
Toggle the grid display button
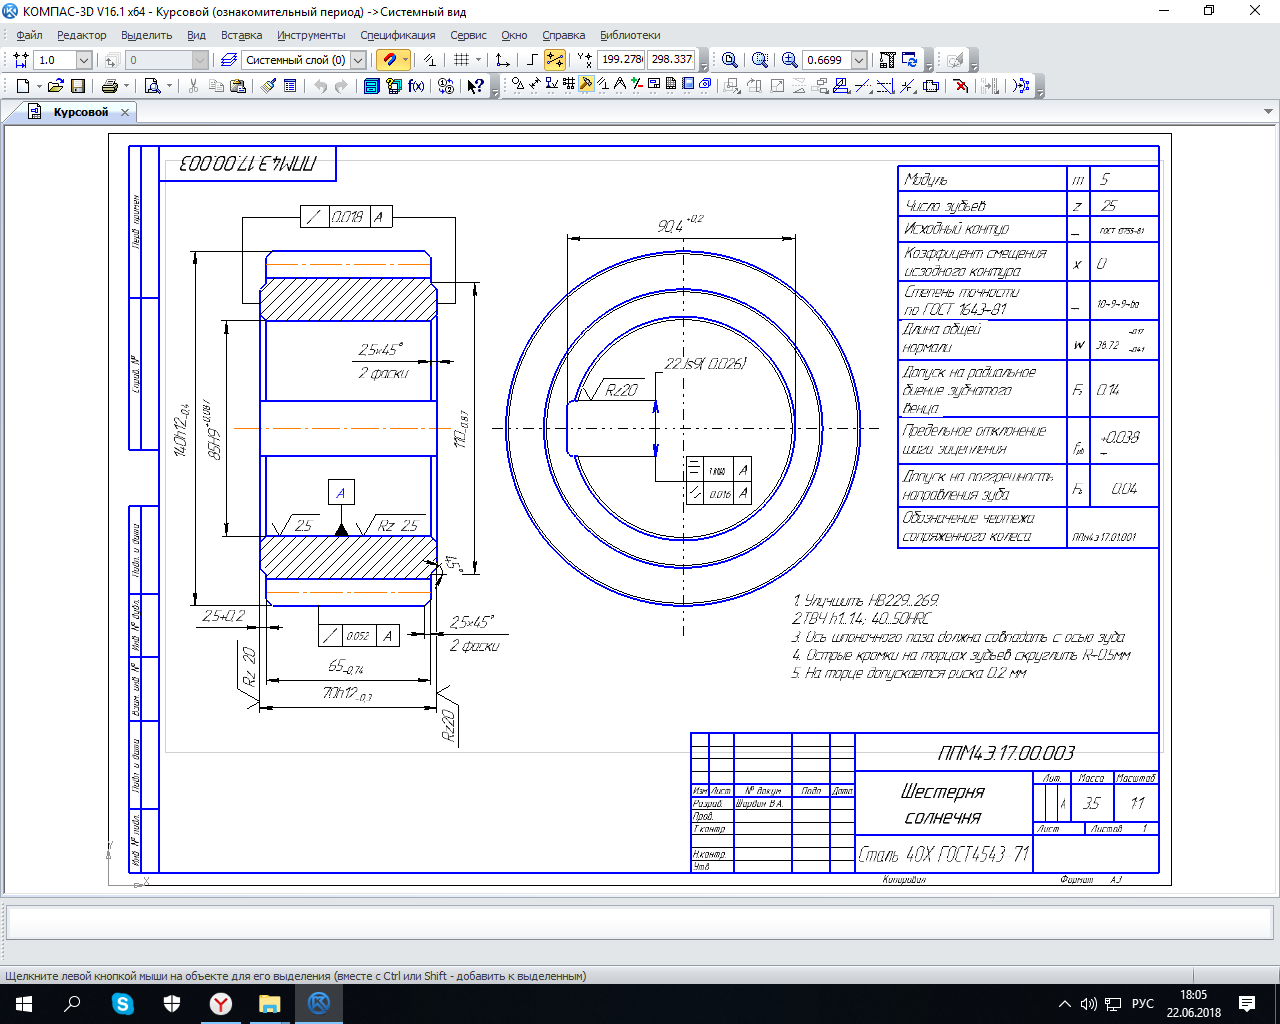(461, 60)
